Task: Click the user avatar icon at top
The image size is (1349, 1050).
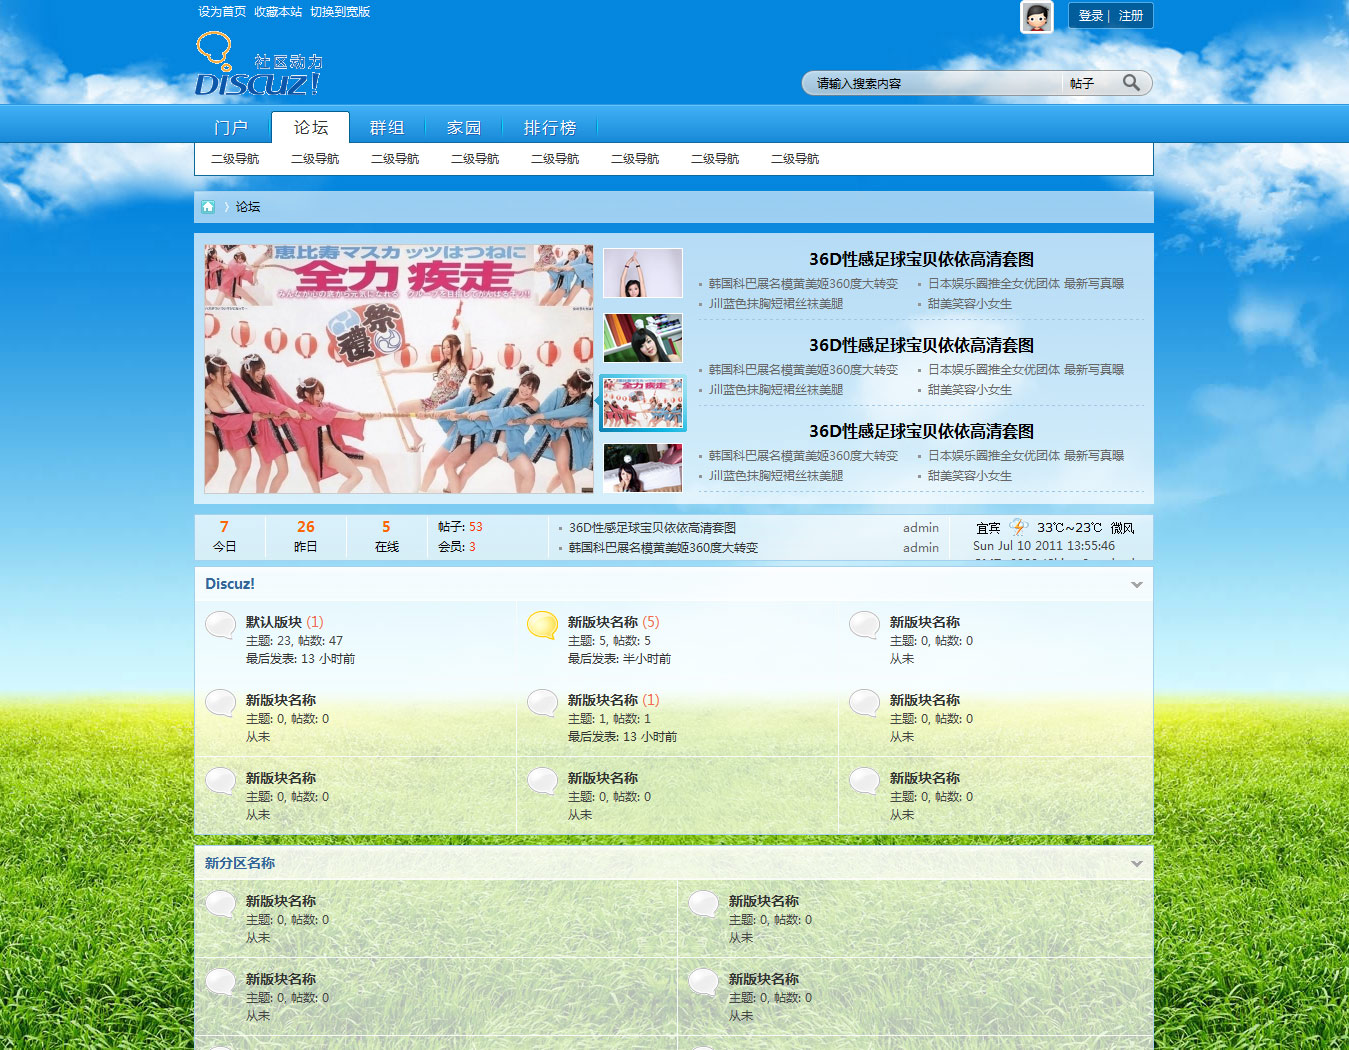Action: point(1037,17)
